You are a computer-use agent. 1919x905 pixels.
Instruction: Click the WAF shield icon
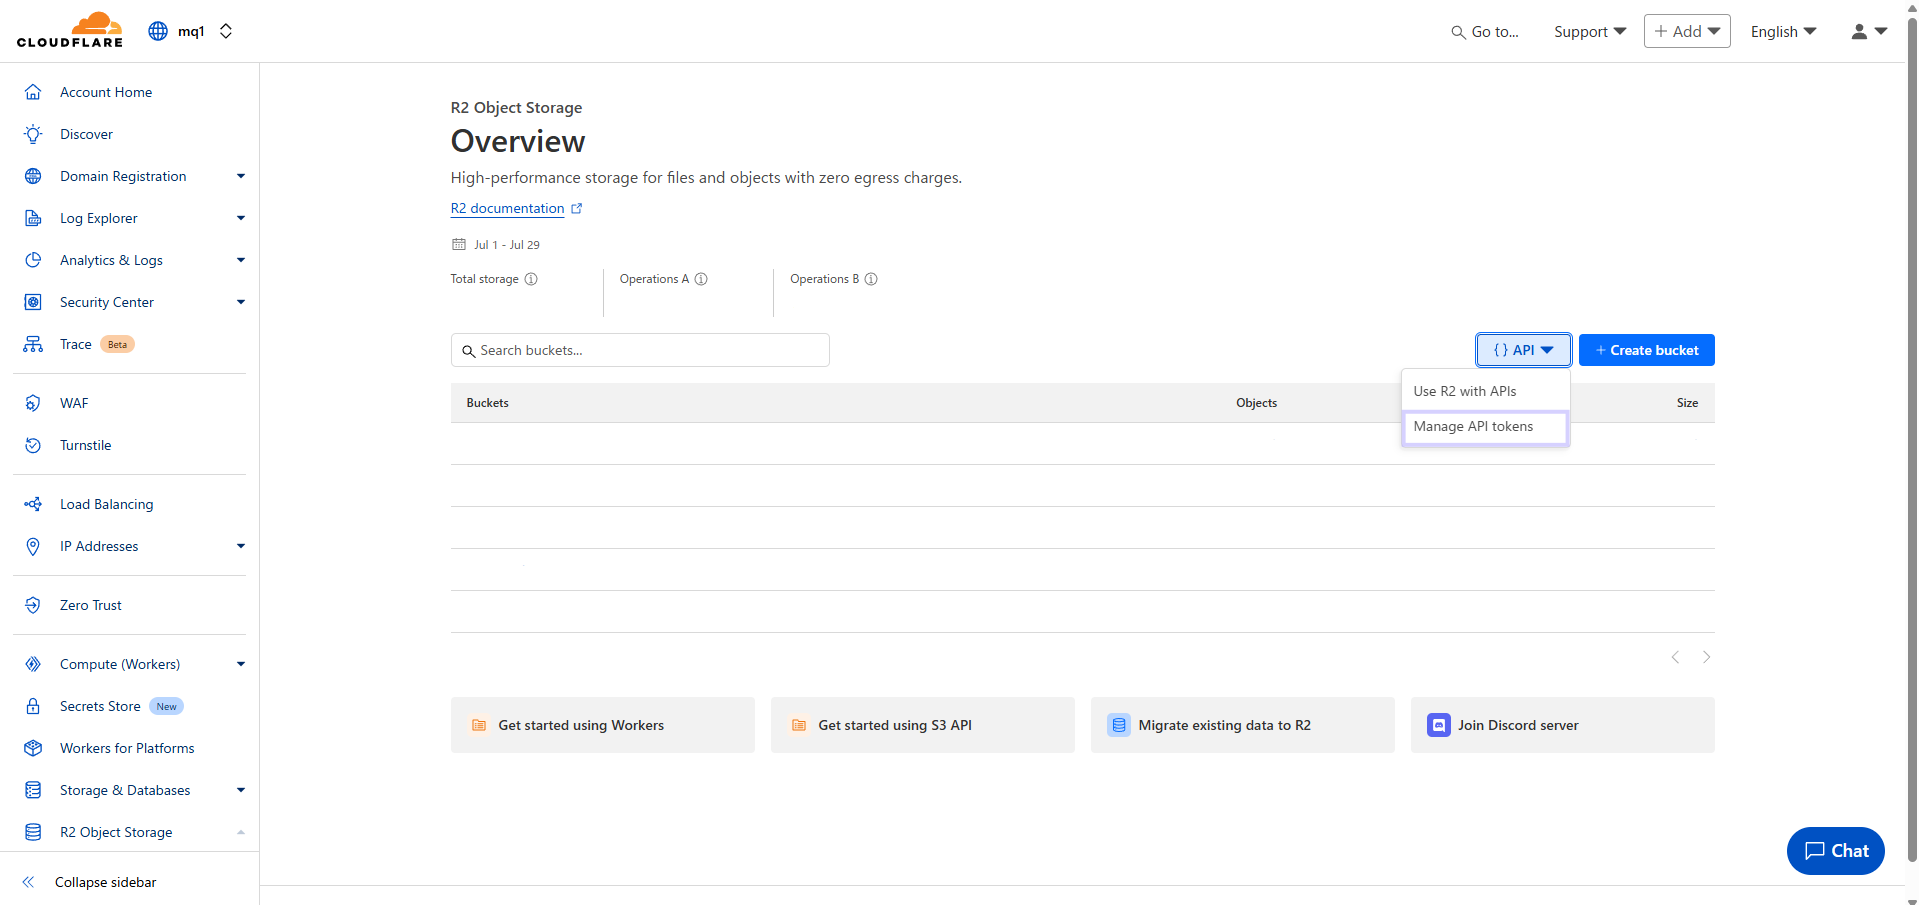(33, 403)
